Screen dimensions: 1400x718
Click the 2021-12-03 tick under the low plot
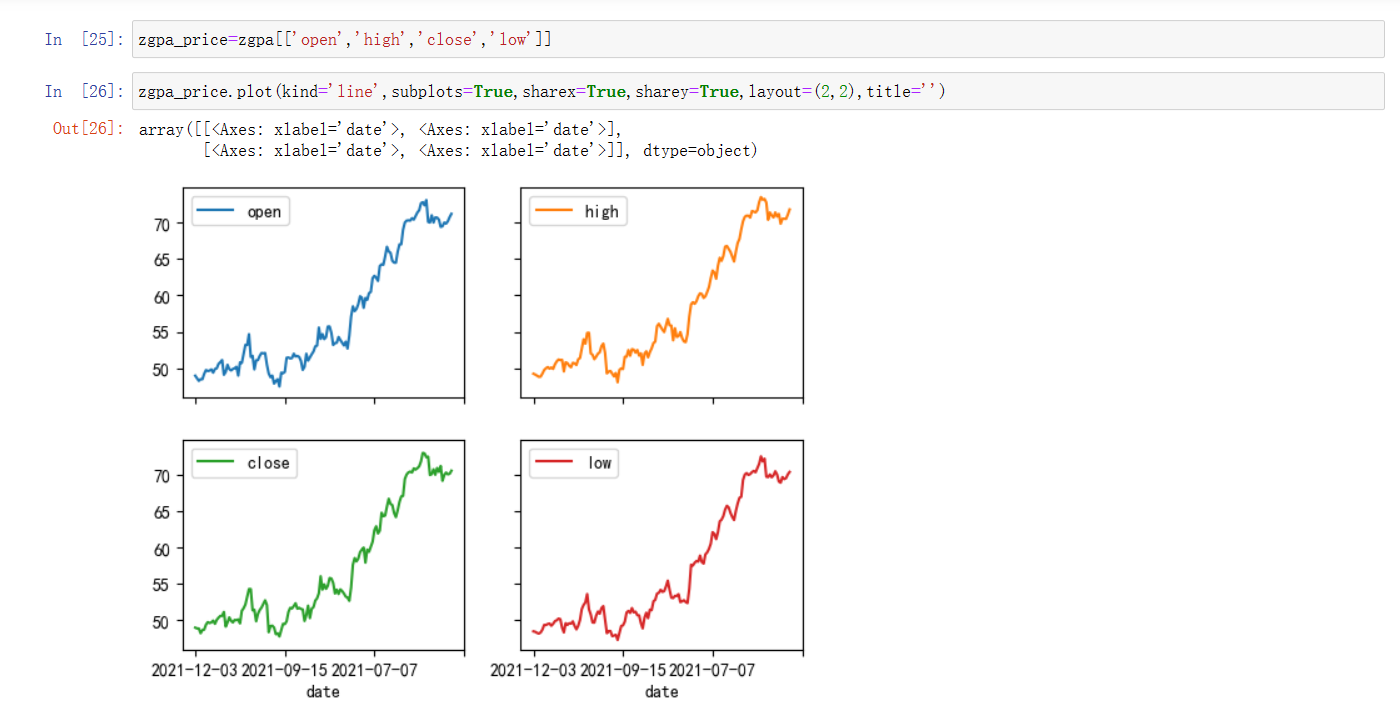click(533, 671)
